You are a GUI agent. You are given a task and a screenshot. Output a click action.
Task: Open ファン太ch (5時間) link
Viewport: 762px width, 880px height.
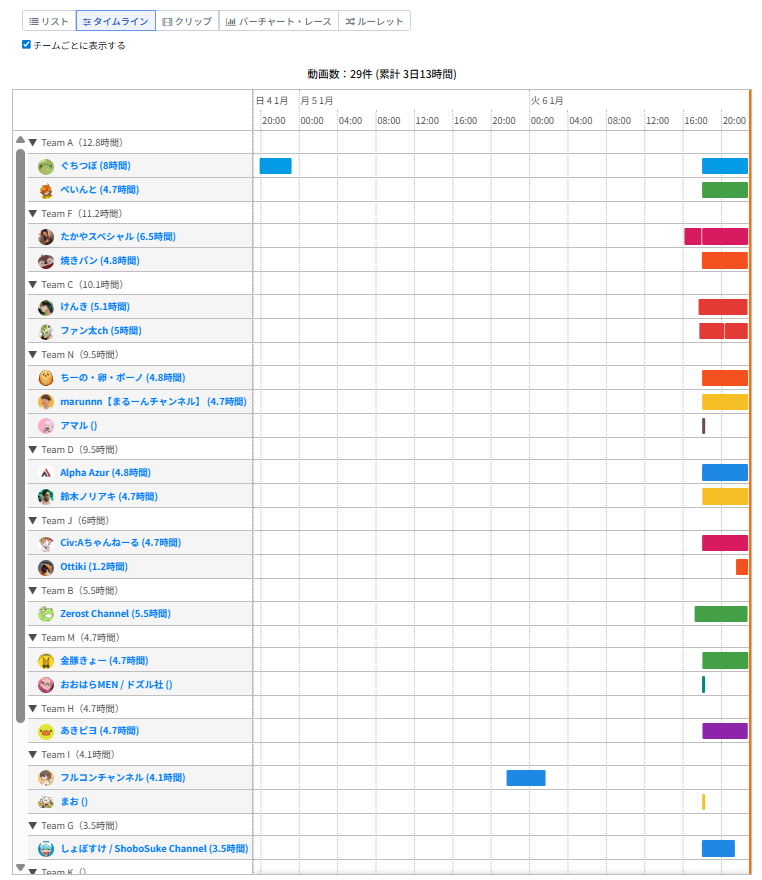[x=101, y=331]
